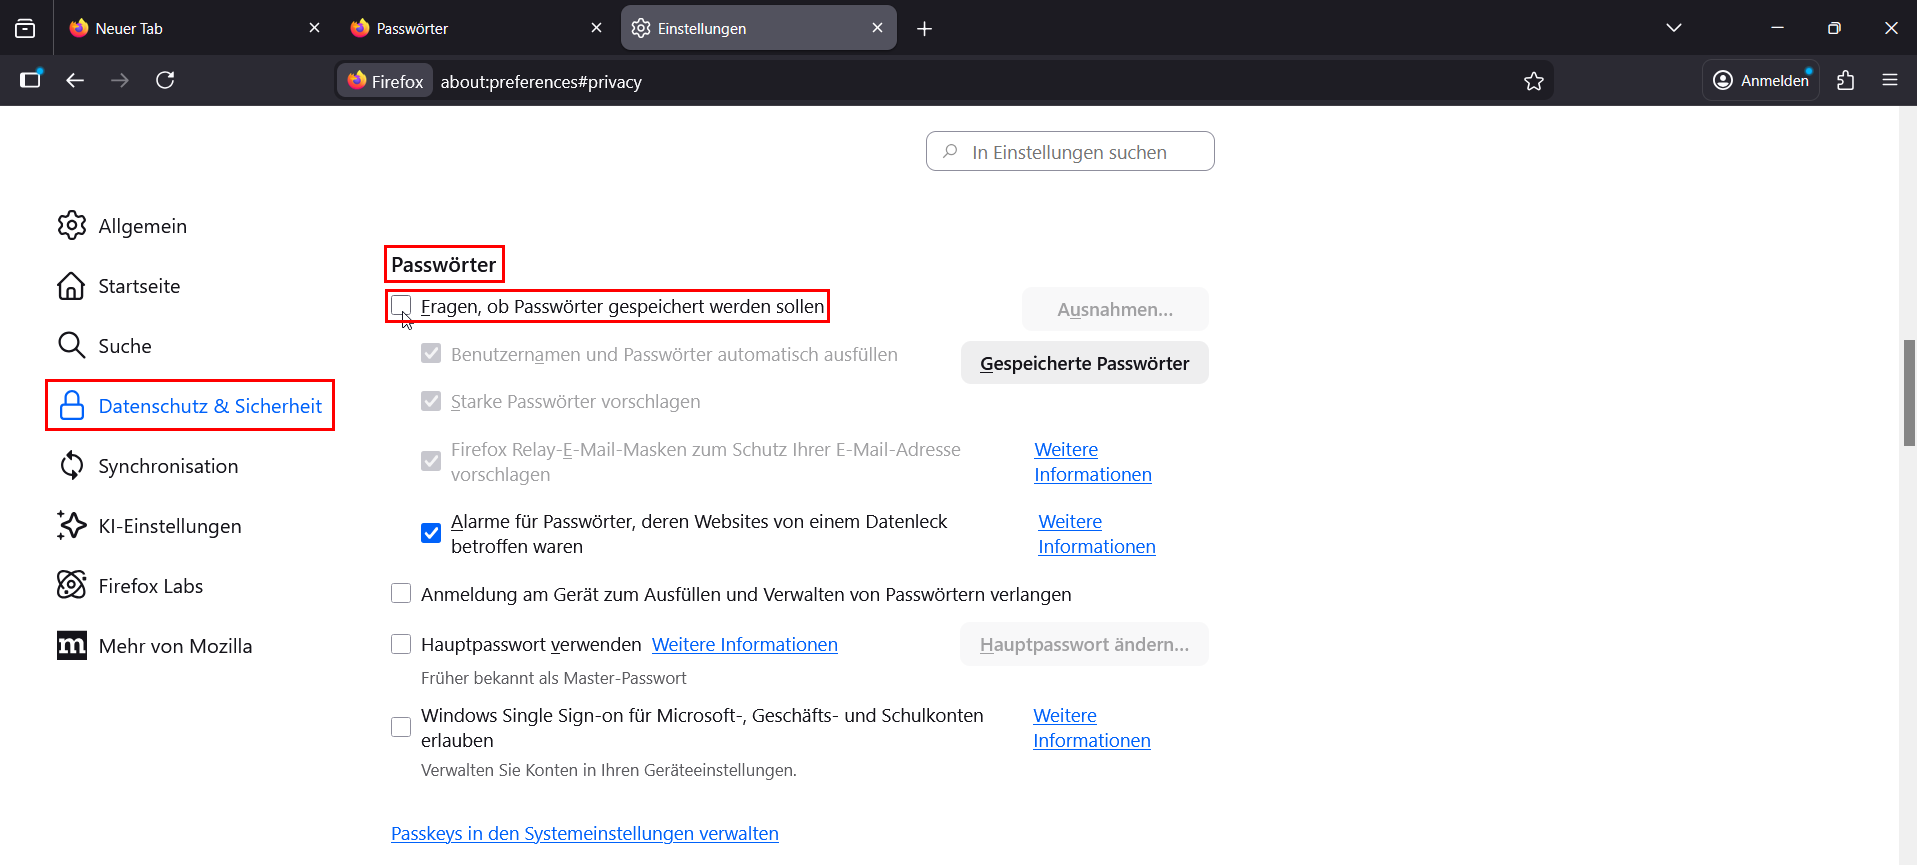Click the Allgemein gear icon in the sidebar
Viewport: 1917px width, 865px height.
pos(72,225)
